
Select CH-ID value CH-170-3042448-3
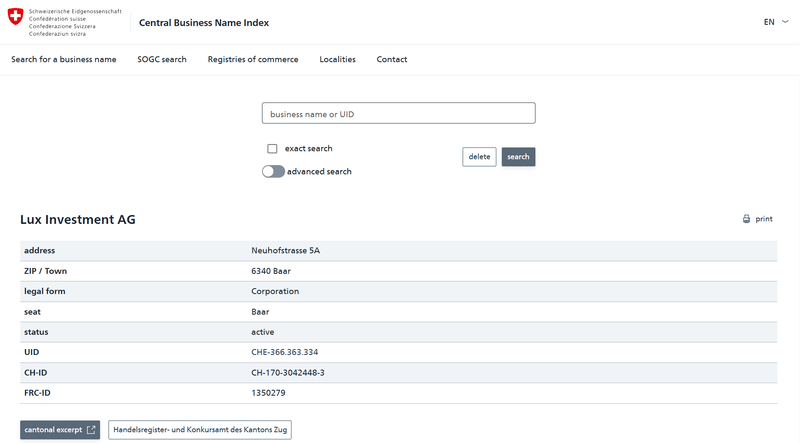point(288,373)
